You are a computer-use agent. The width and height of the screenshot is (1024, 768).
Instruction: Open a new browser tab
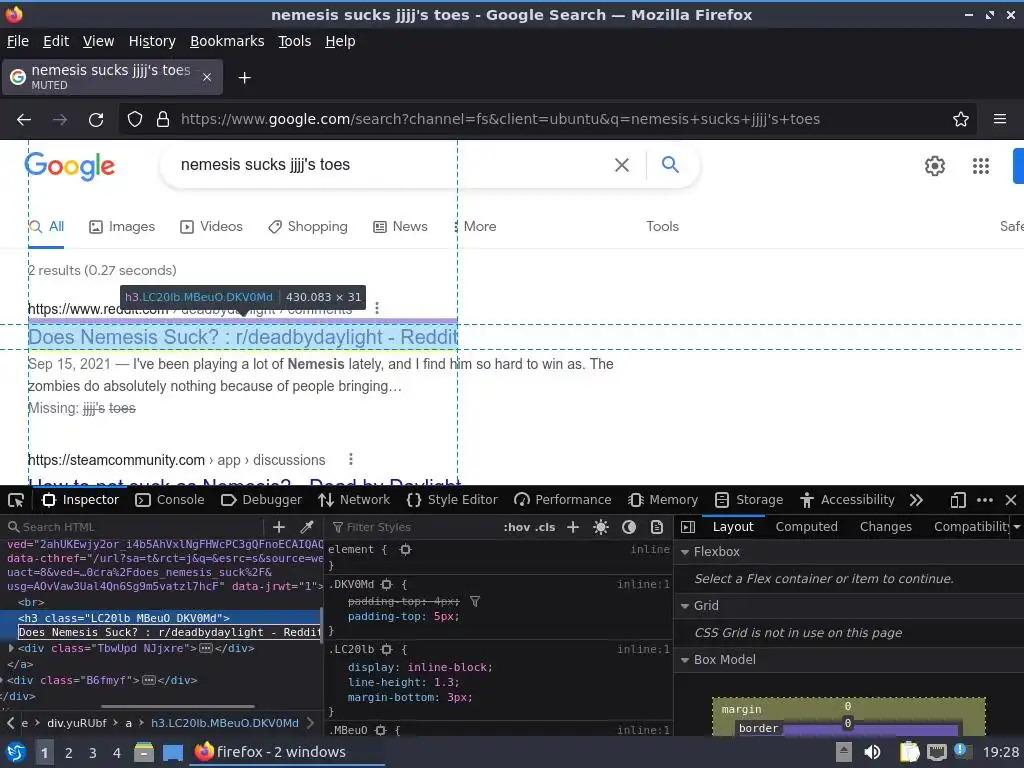pyautogui.click(x=244, y=78)
